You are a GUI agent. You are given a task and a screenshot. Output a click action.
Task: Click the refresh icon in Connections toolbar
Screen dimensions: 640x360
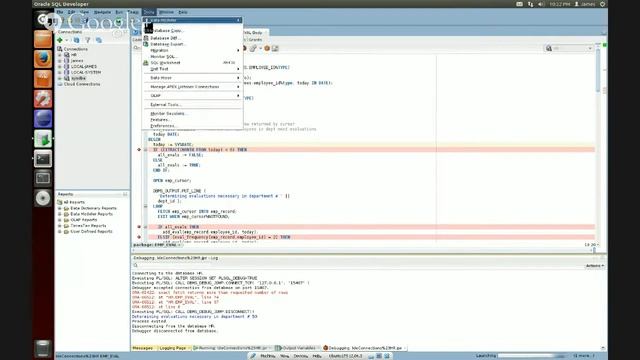[76, 40]
